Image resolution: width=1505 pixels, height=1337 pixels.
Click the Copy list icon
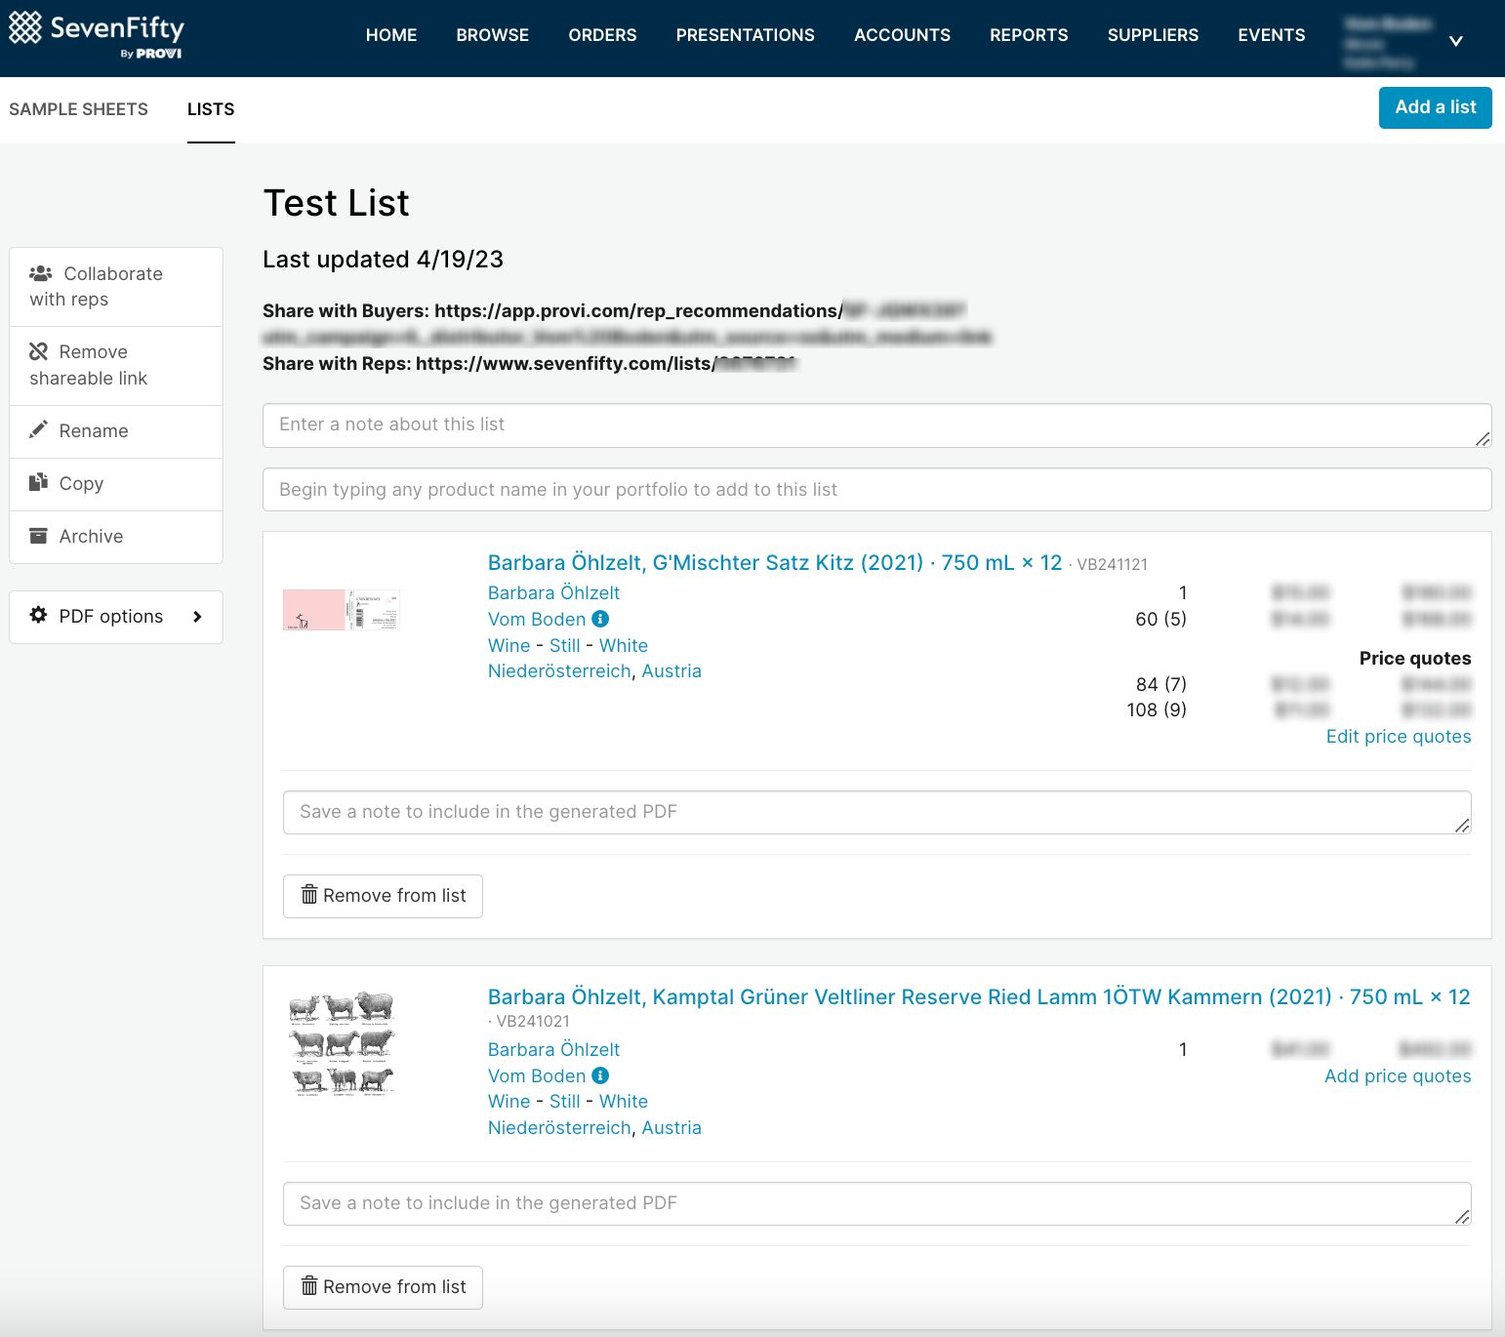tap(39, 482)
